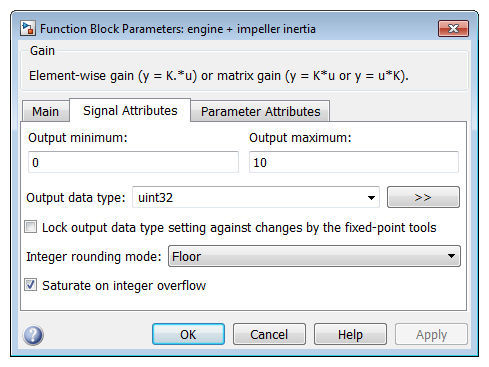Click the Saturate on integer overflow label
489x367 pixels.
pyautogui.click(x=124, y=285)
